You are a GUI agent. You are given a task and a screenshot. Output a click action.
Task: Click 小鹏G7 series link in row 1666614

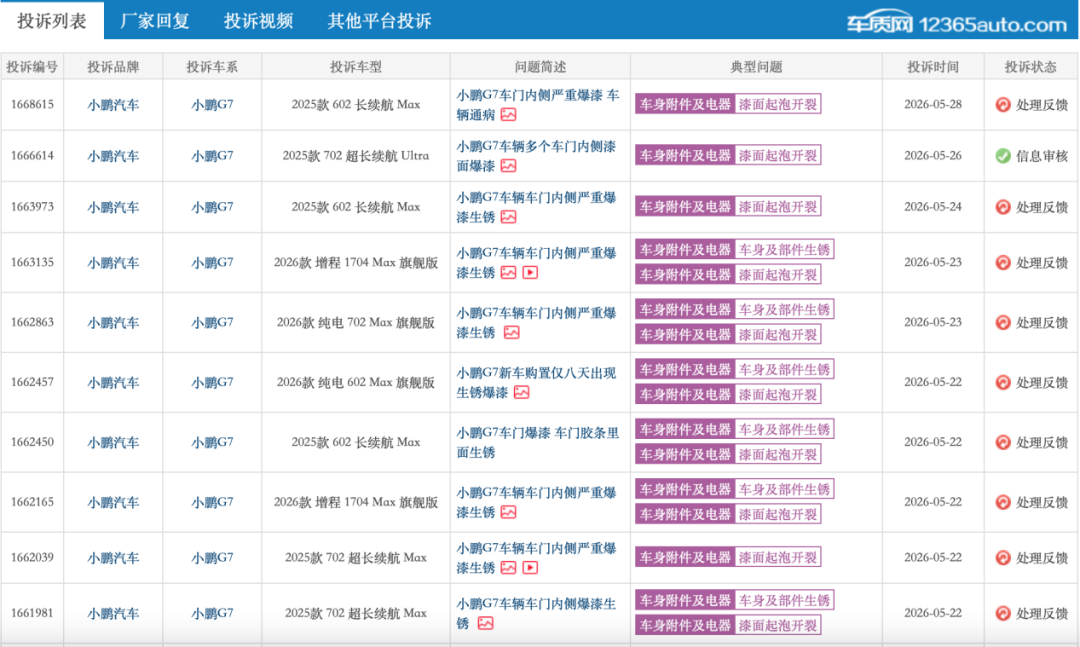212,156
